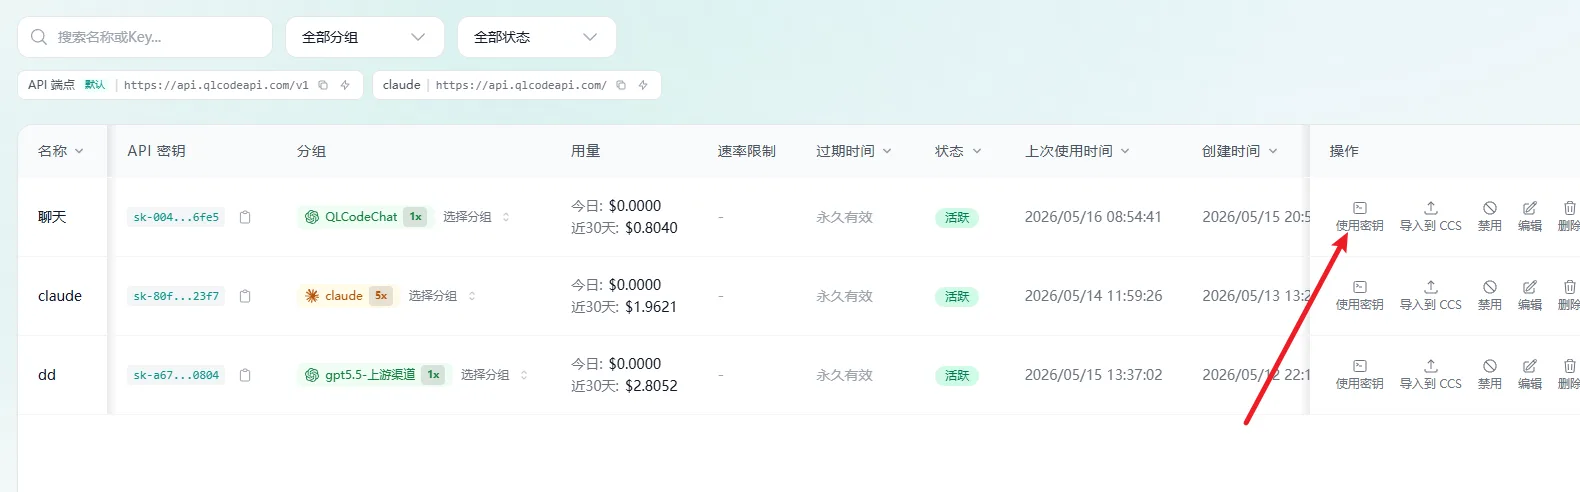Click last used time 2026/05/16 08:54:41

pyautogui.click(x=1093, y=217)
